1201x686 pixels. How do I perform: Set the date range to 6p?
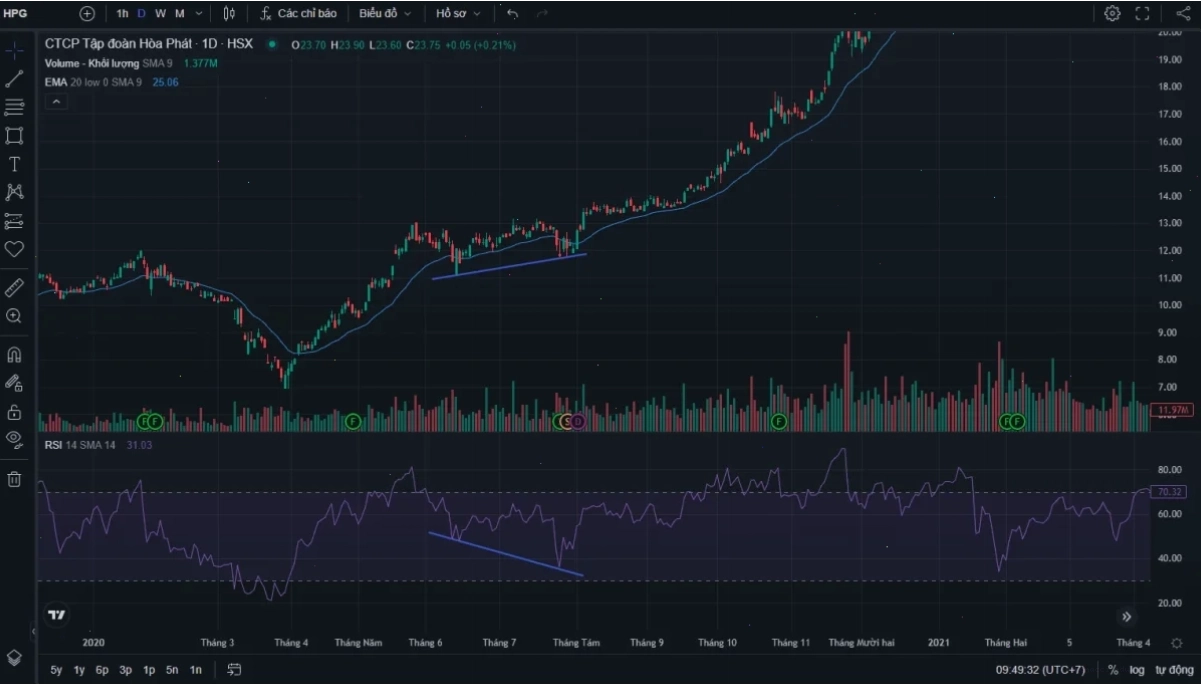[x=102, y=670]
